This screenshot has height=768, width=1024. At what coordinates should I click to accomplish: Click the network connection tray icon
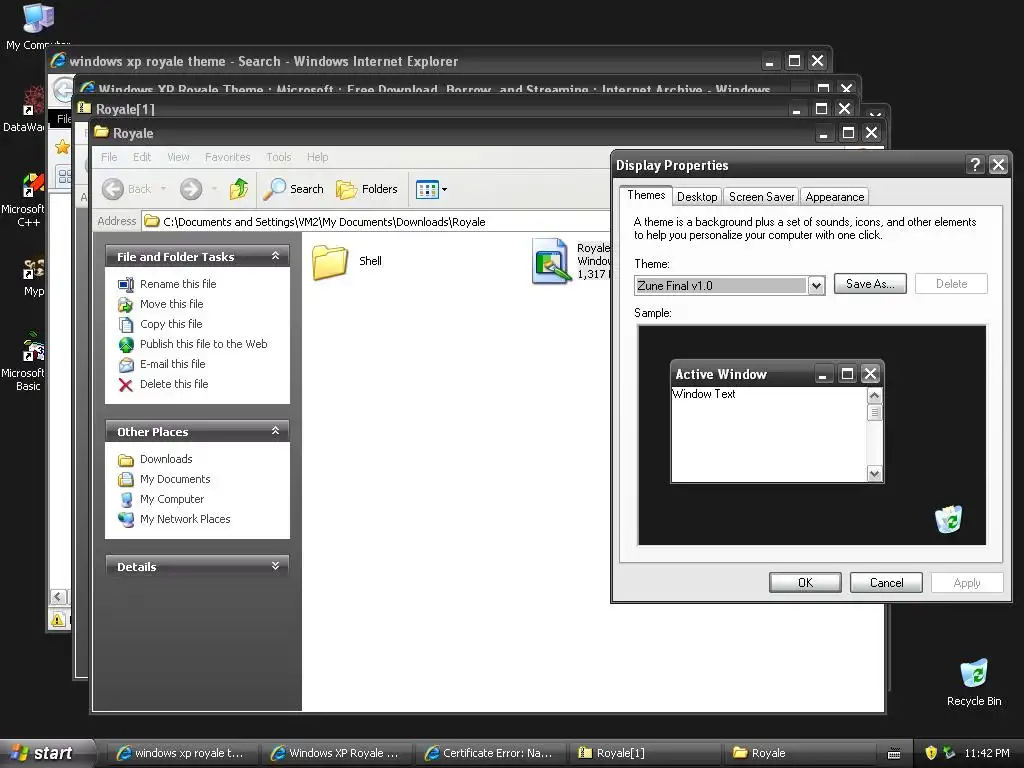point(949,753)
